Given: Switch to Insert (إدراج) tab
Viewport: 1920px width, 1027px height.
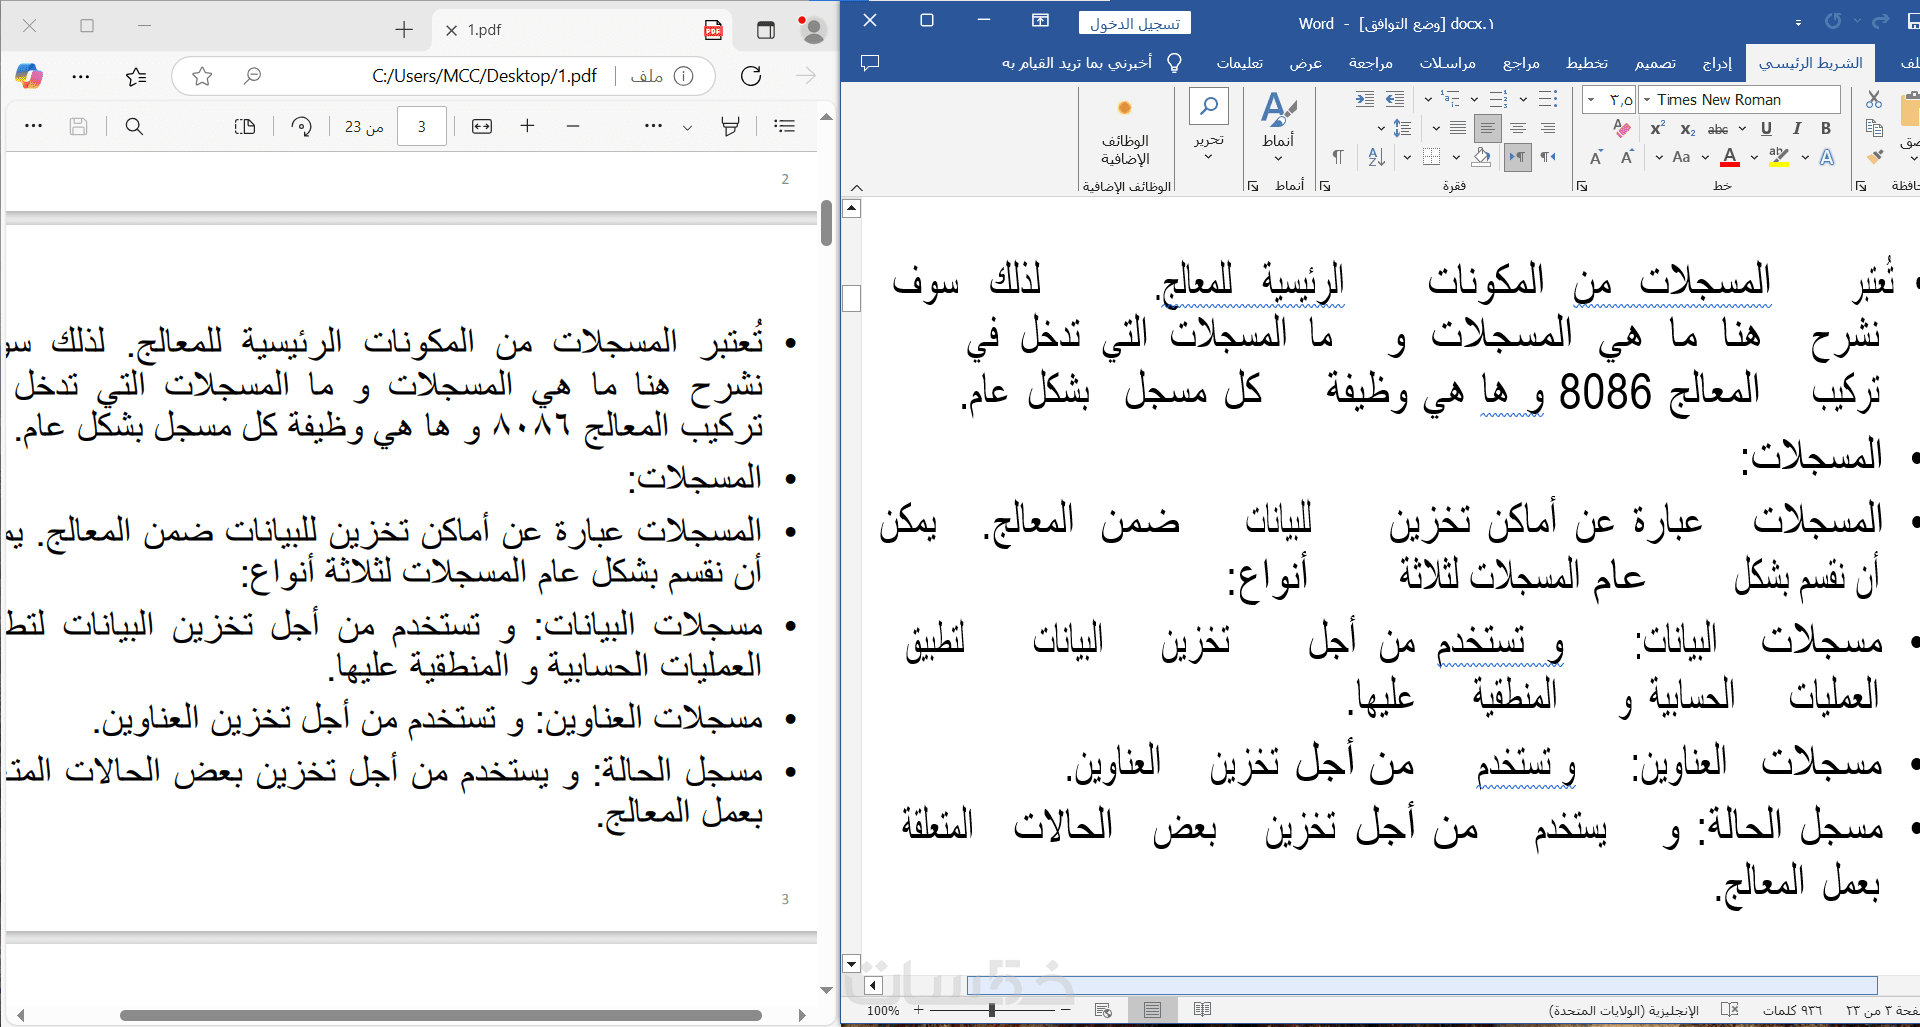Looking at the screenshot, I should click(1717, 63).
